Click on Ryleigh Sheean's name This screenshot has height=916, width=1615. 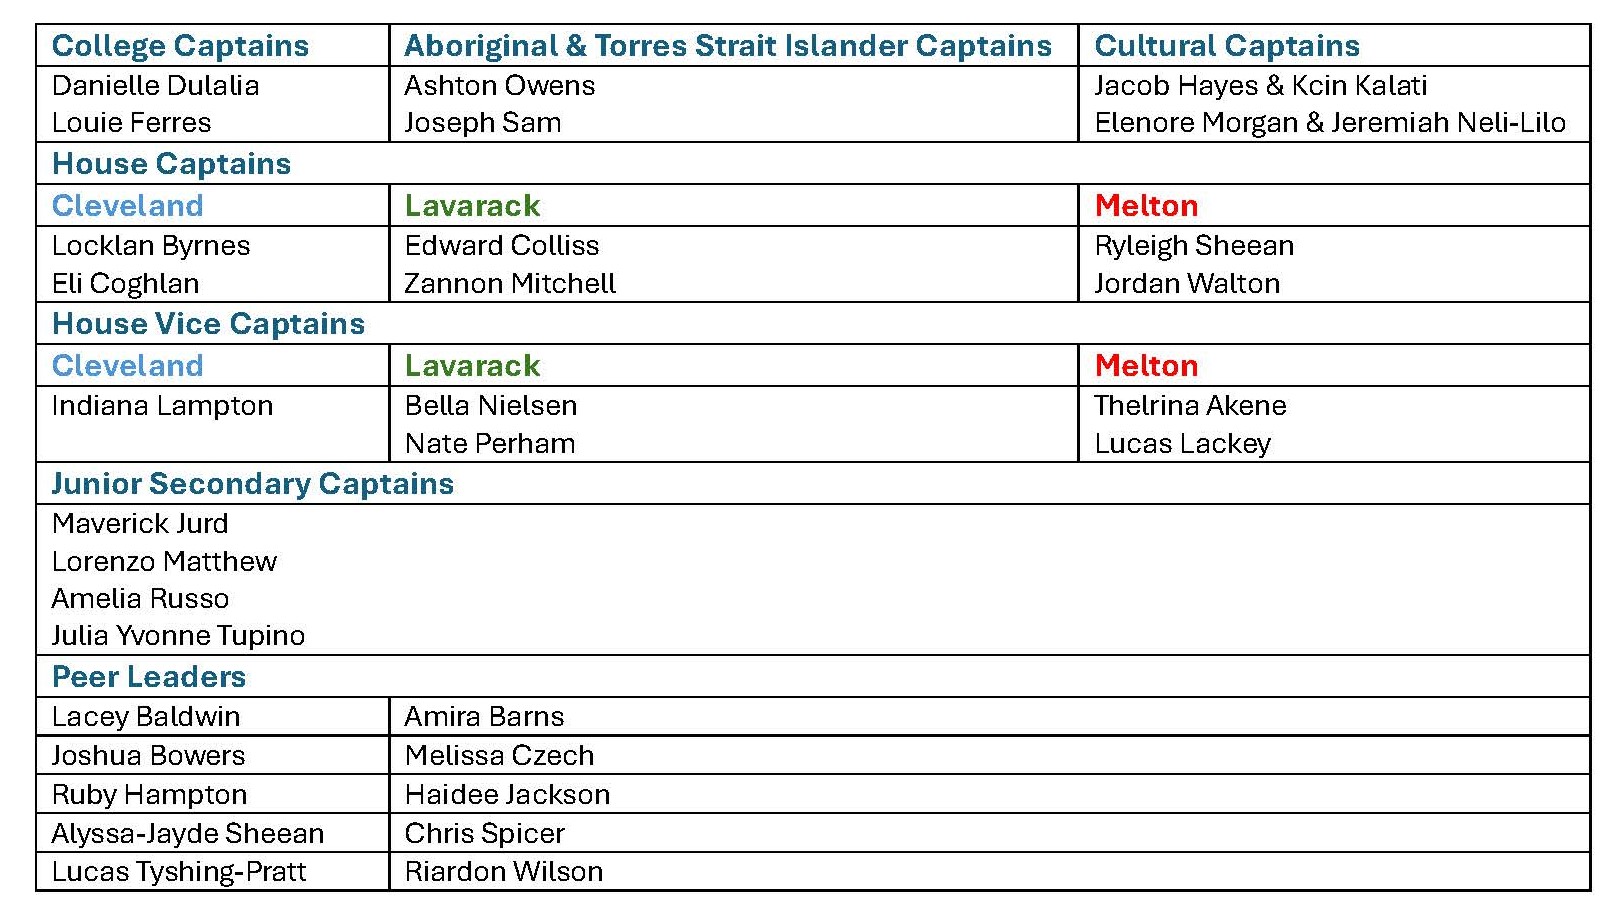pos(1194,246)
